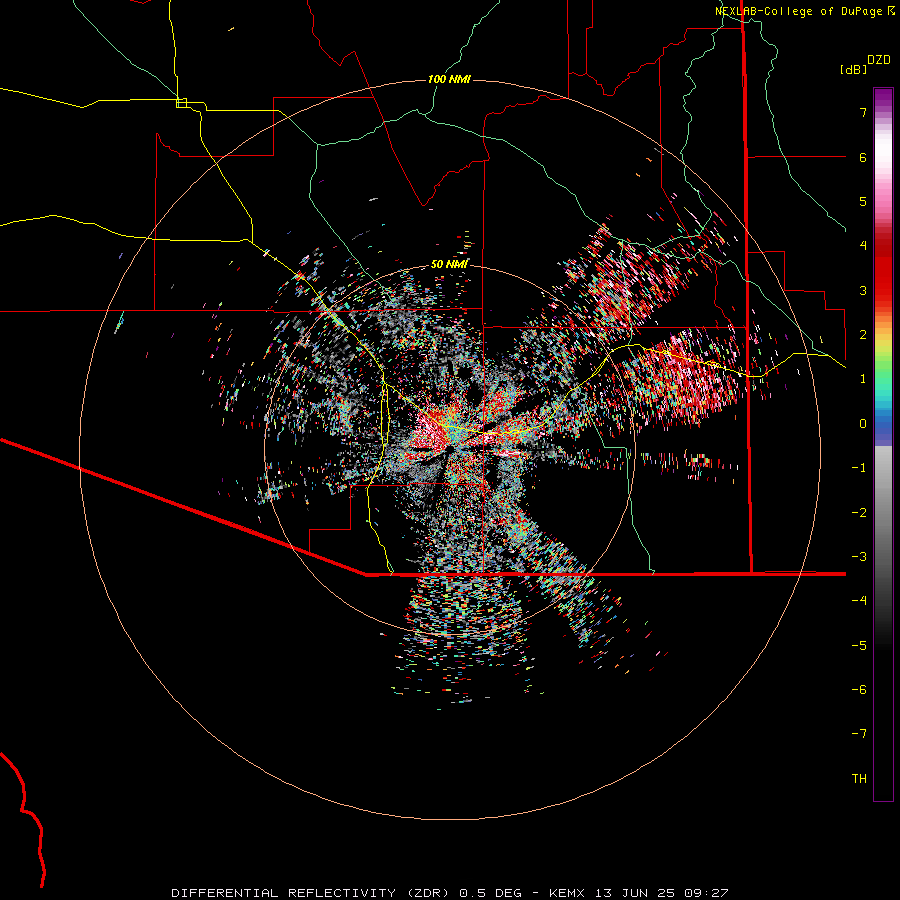This screenshot has width=900, height=900.
Task: Click the 2 value on color scale
Action: (863, 335)
